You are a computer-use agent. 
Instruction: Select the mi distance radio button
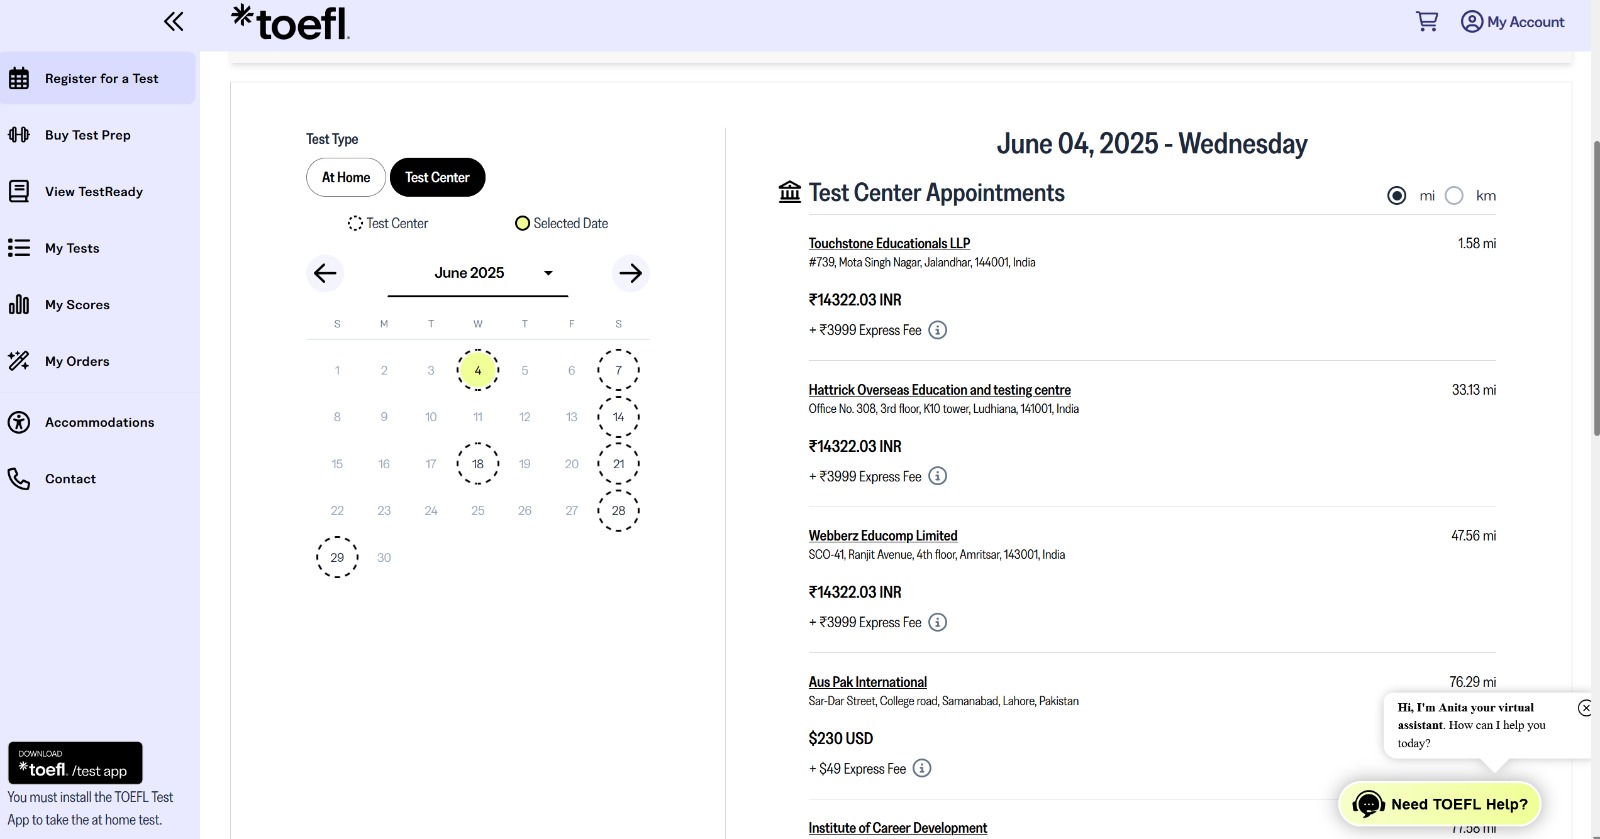(x=1397, y=196)
